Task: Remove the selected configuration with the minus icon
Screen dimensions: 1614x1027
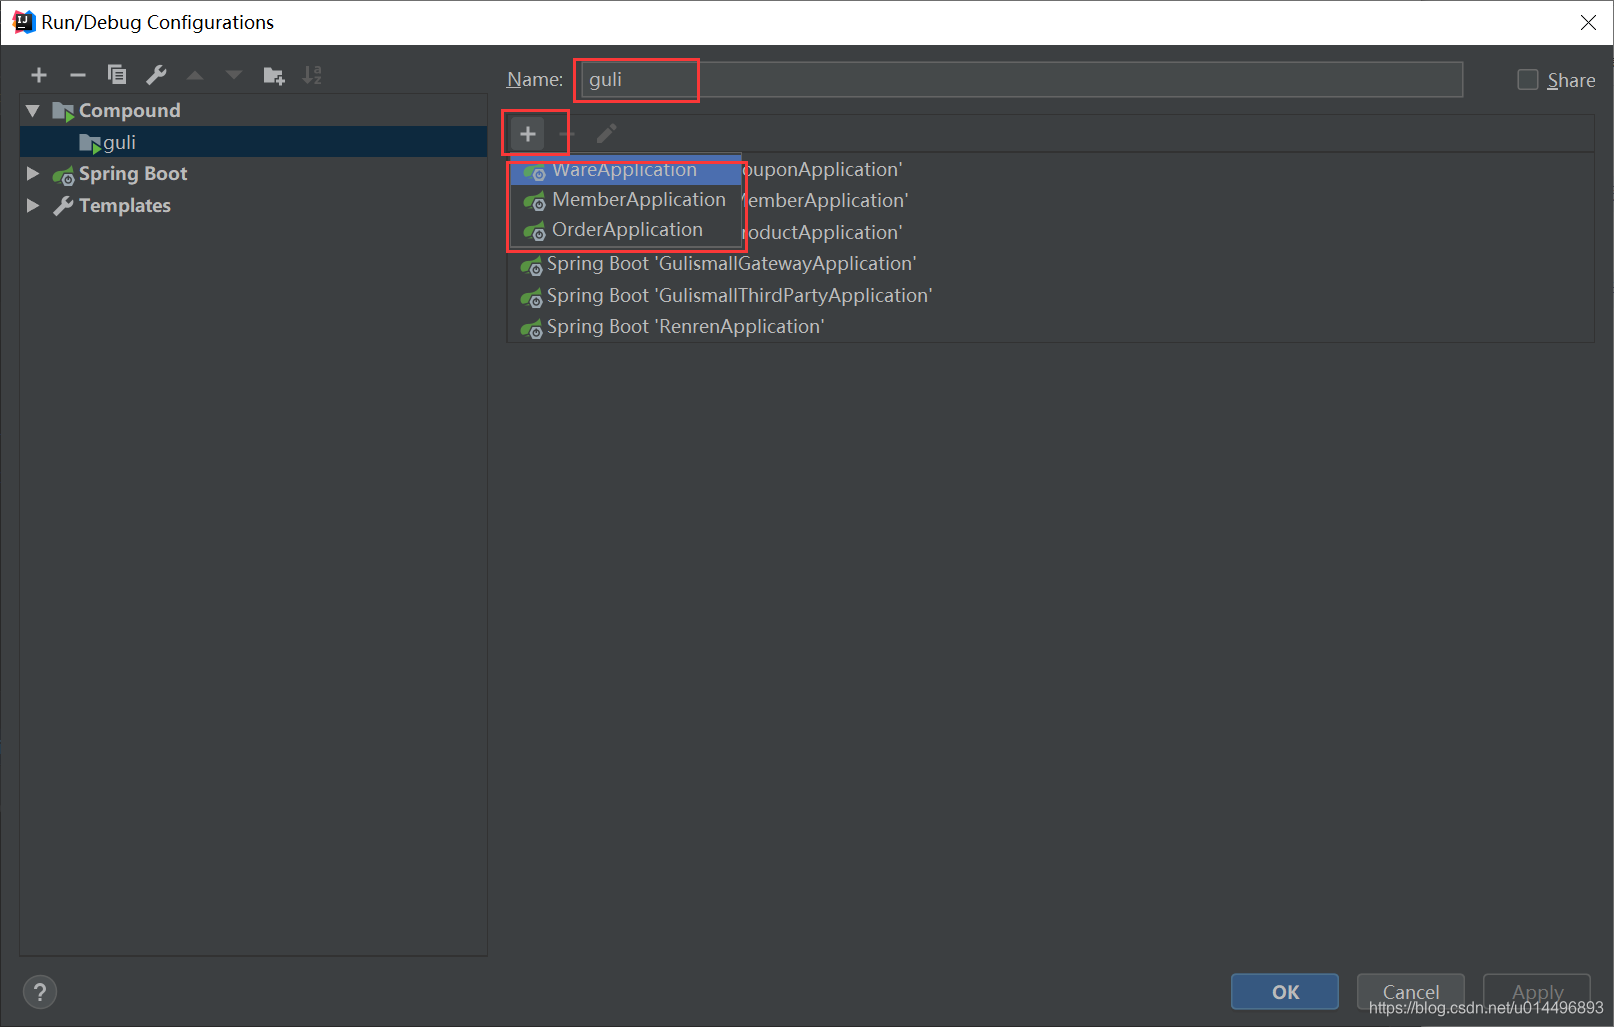Action: pos(78,75)
